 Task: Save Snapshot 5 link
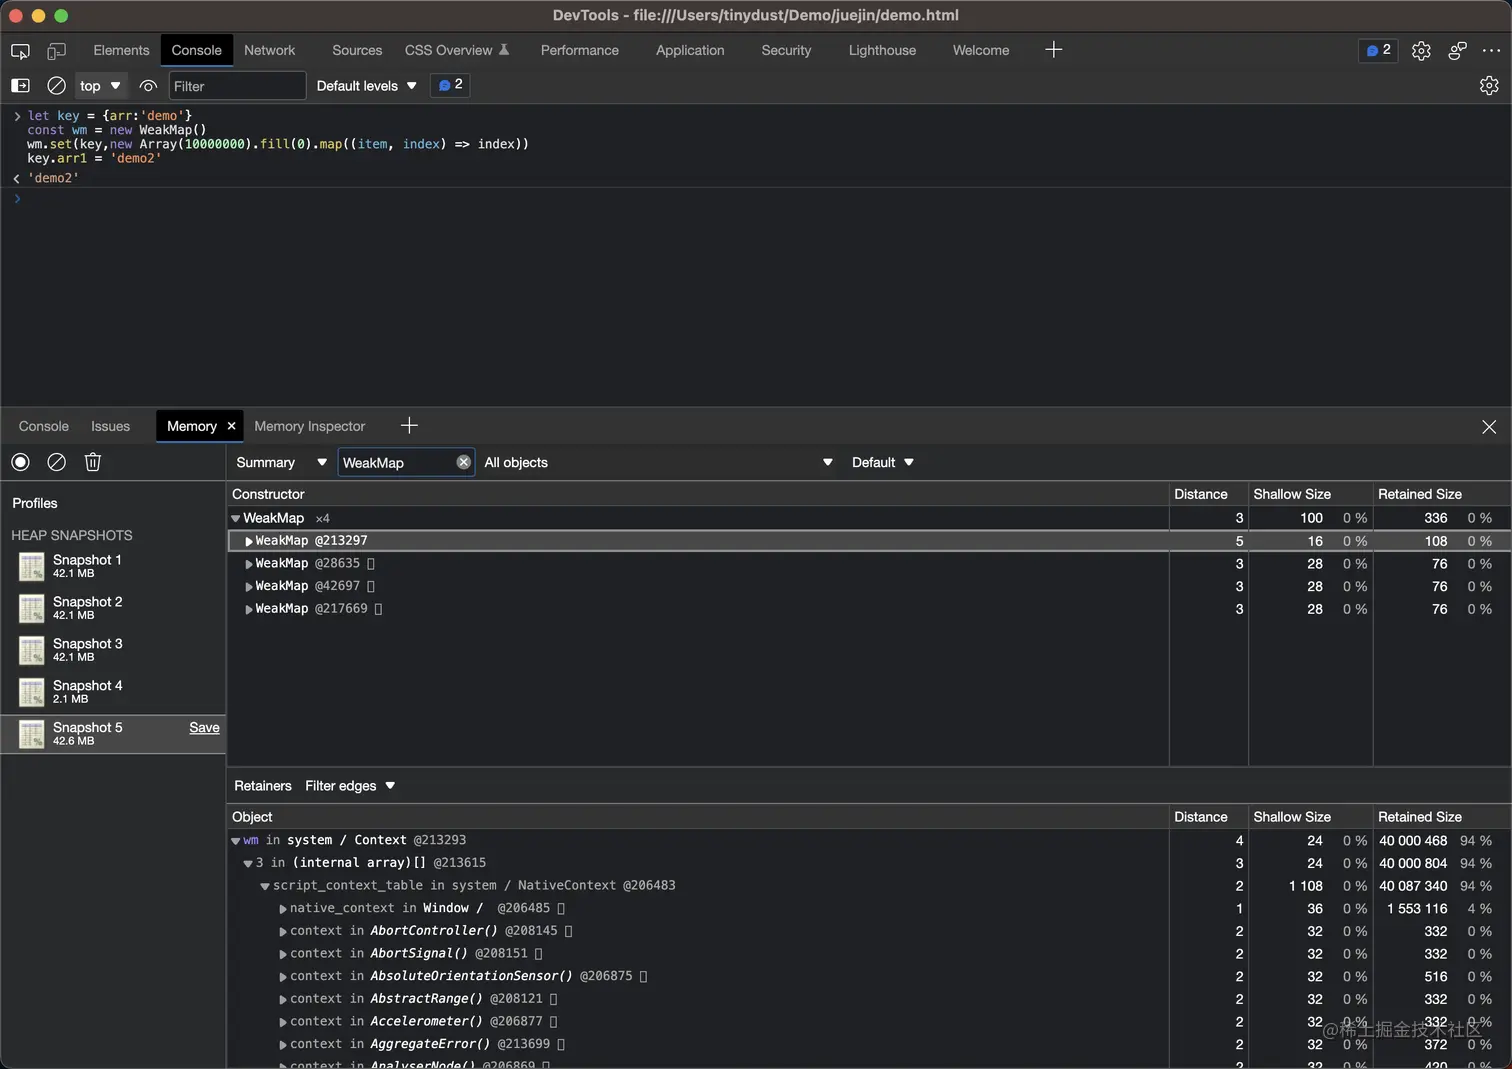click(x=204, y=728)
